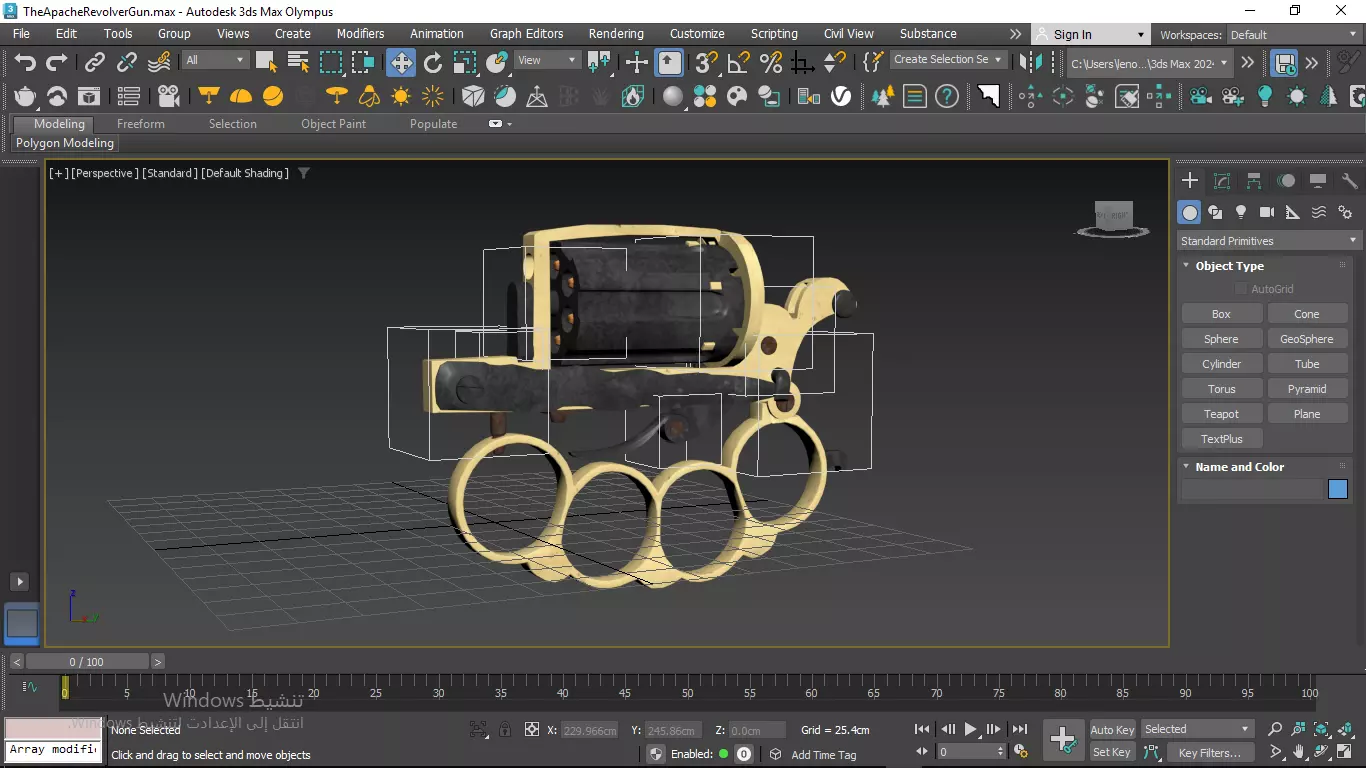Viewport: 1366px width, 768px height.
Task: Click the question mark help icon
Action: point(946,96)
